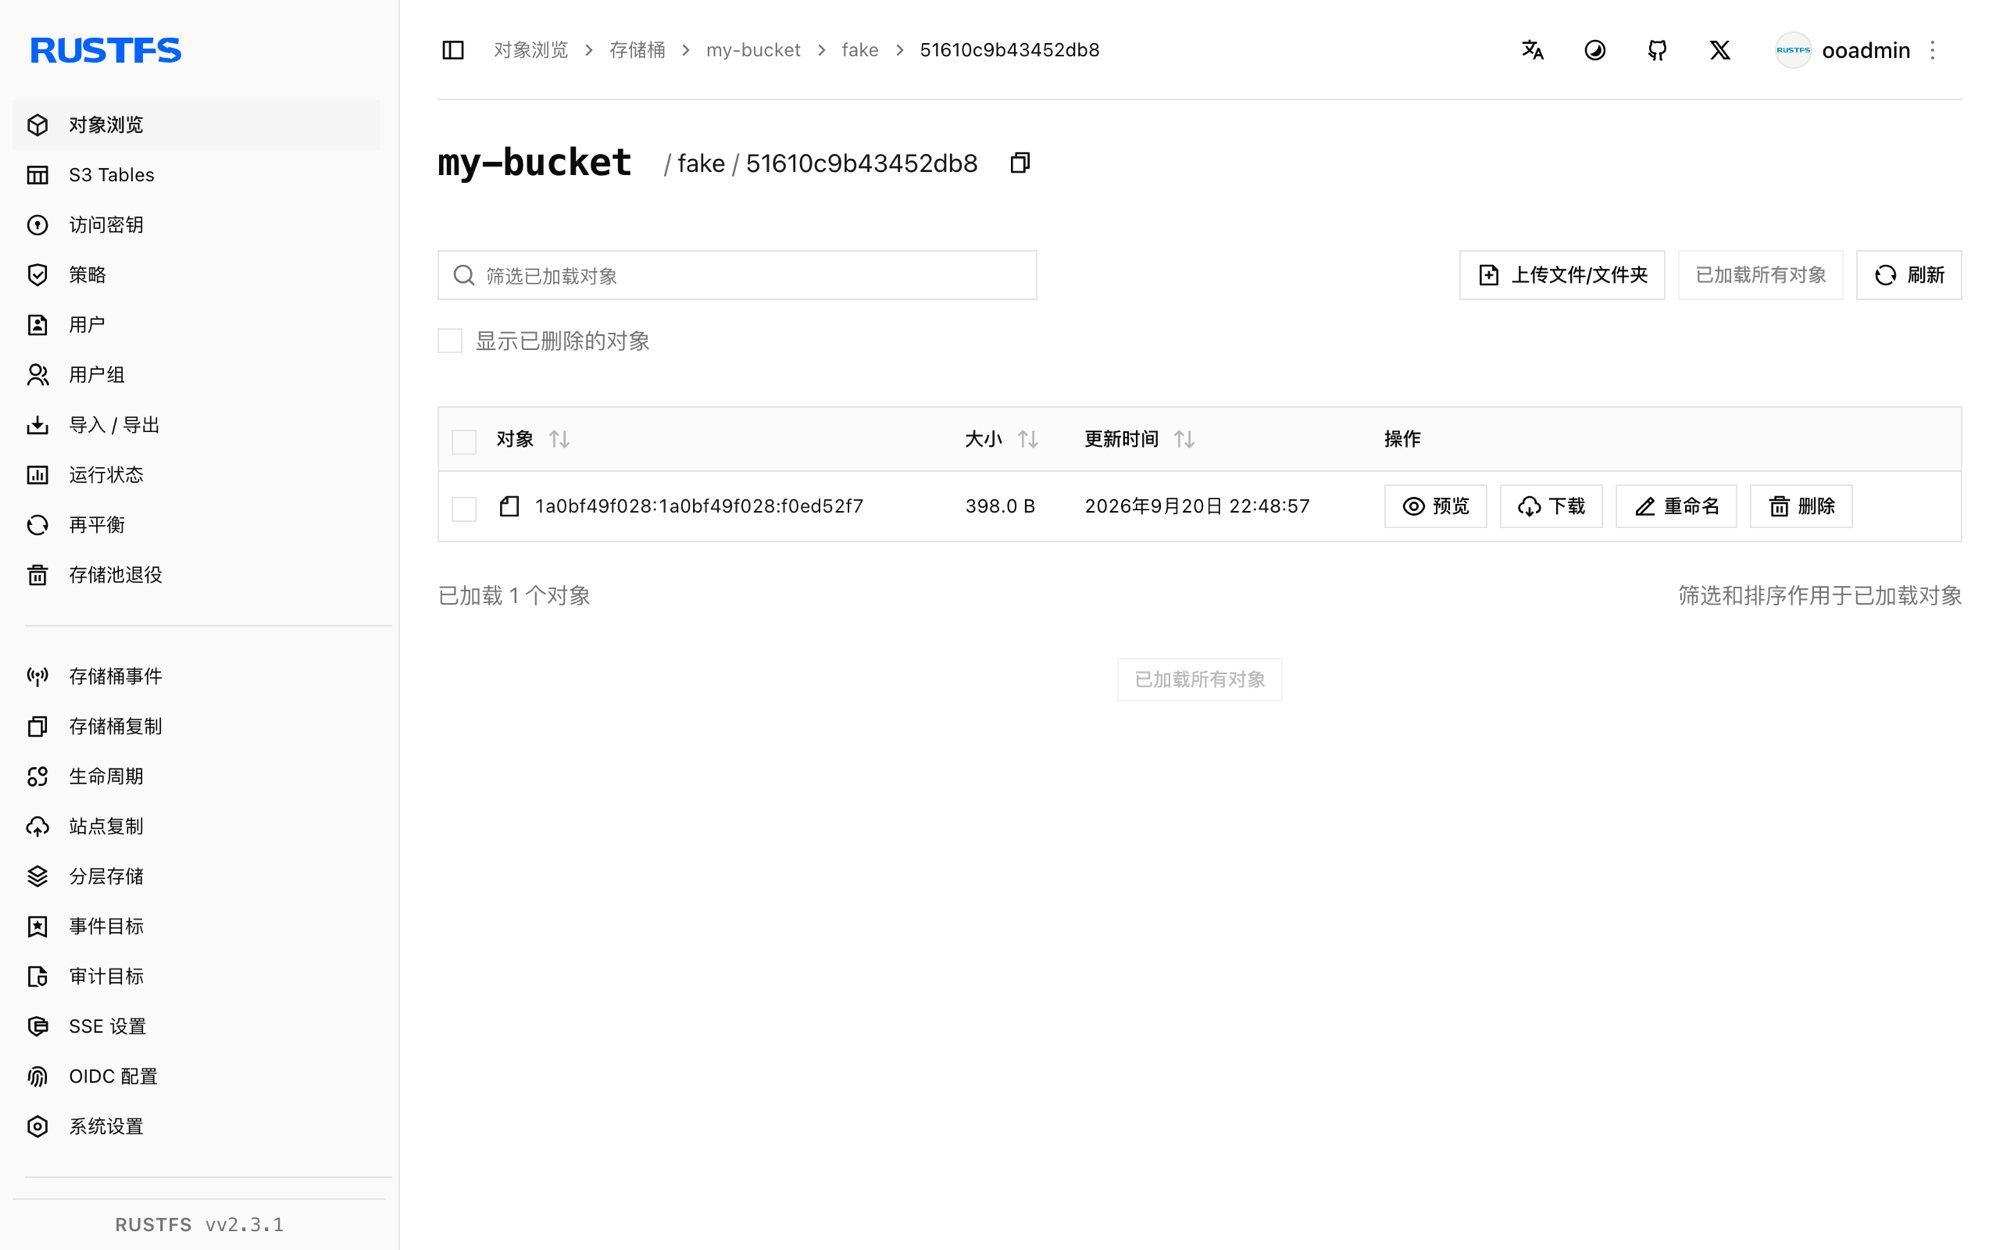This screenshot has width=2000, height=1250.
Task: Open the language translation switcher
Action: click(1533, 50)
